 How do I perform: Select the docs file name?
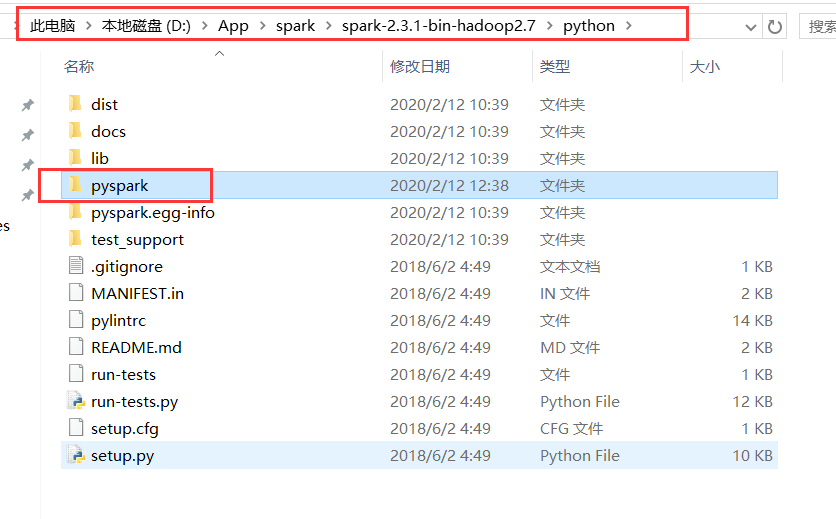pos(108,132)
